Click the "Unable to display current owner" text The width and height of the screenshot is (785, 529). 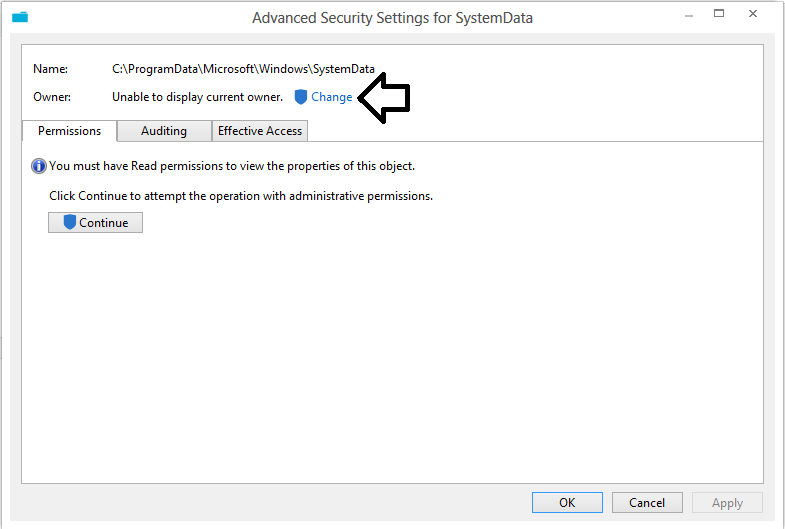pos(197,97)
